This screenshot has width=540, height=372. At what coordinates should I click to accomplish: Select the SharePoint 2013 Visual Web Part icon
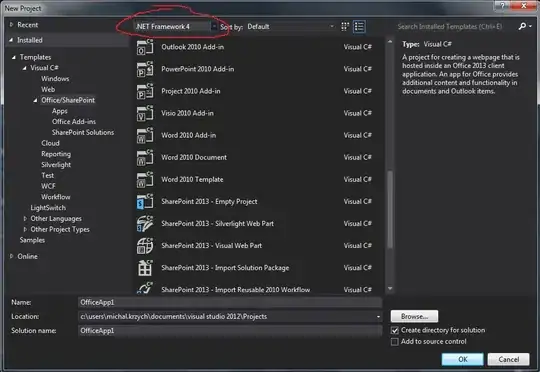pos(145,246)
